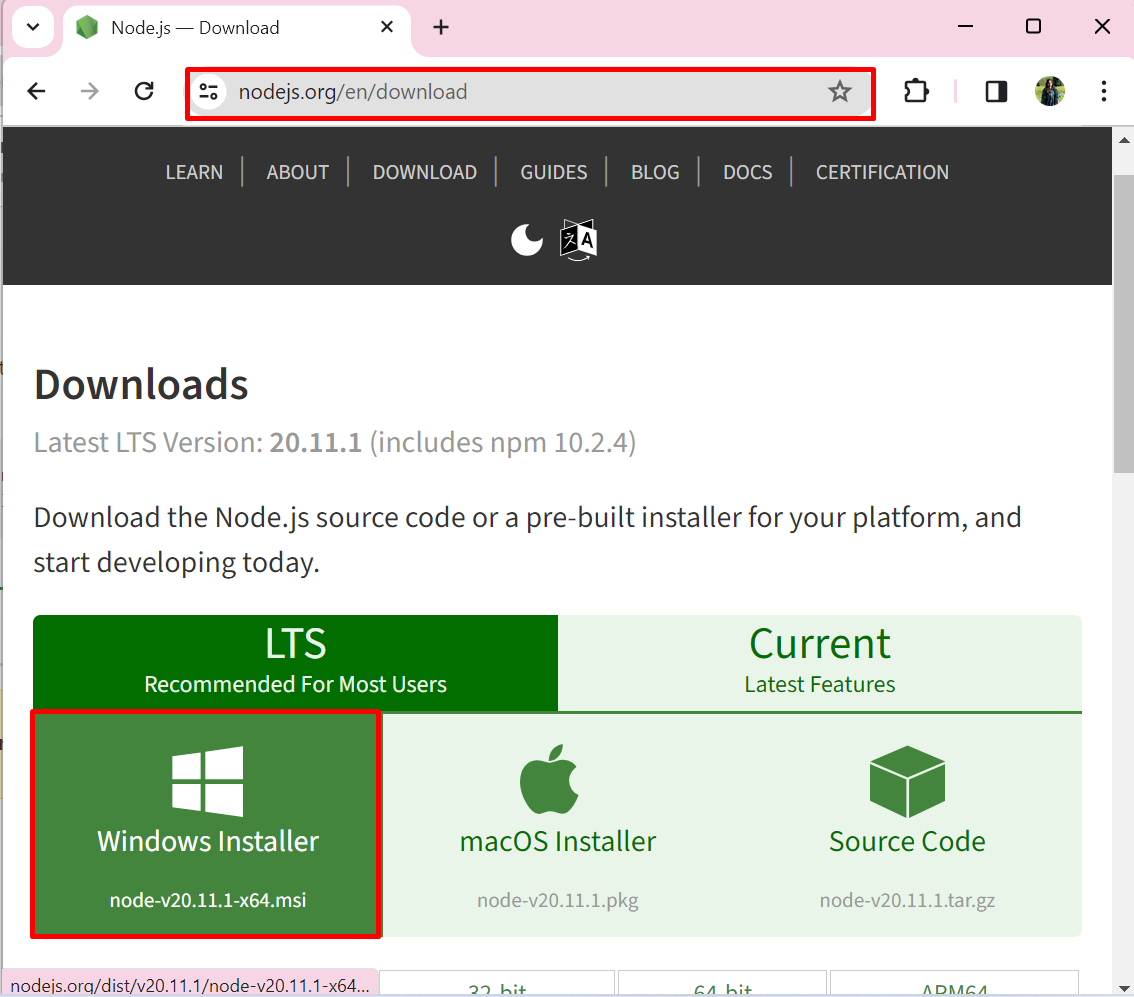Click the Source Code cube icon
The image size is (1134, 997).
(x=907, y=782)
